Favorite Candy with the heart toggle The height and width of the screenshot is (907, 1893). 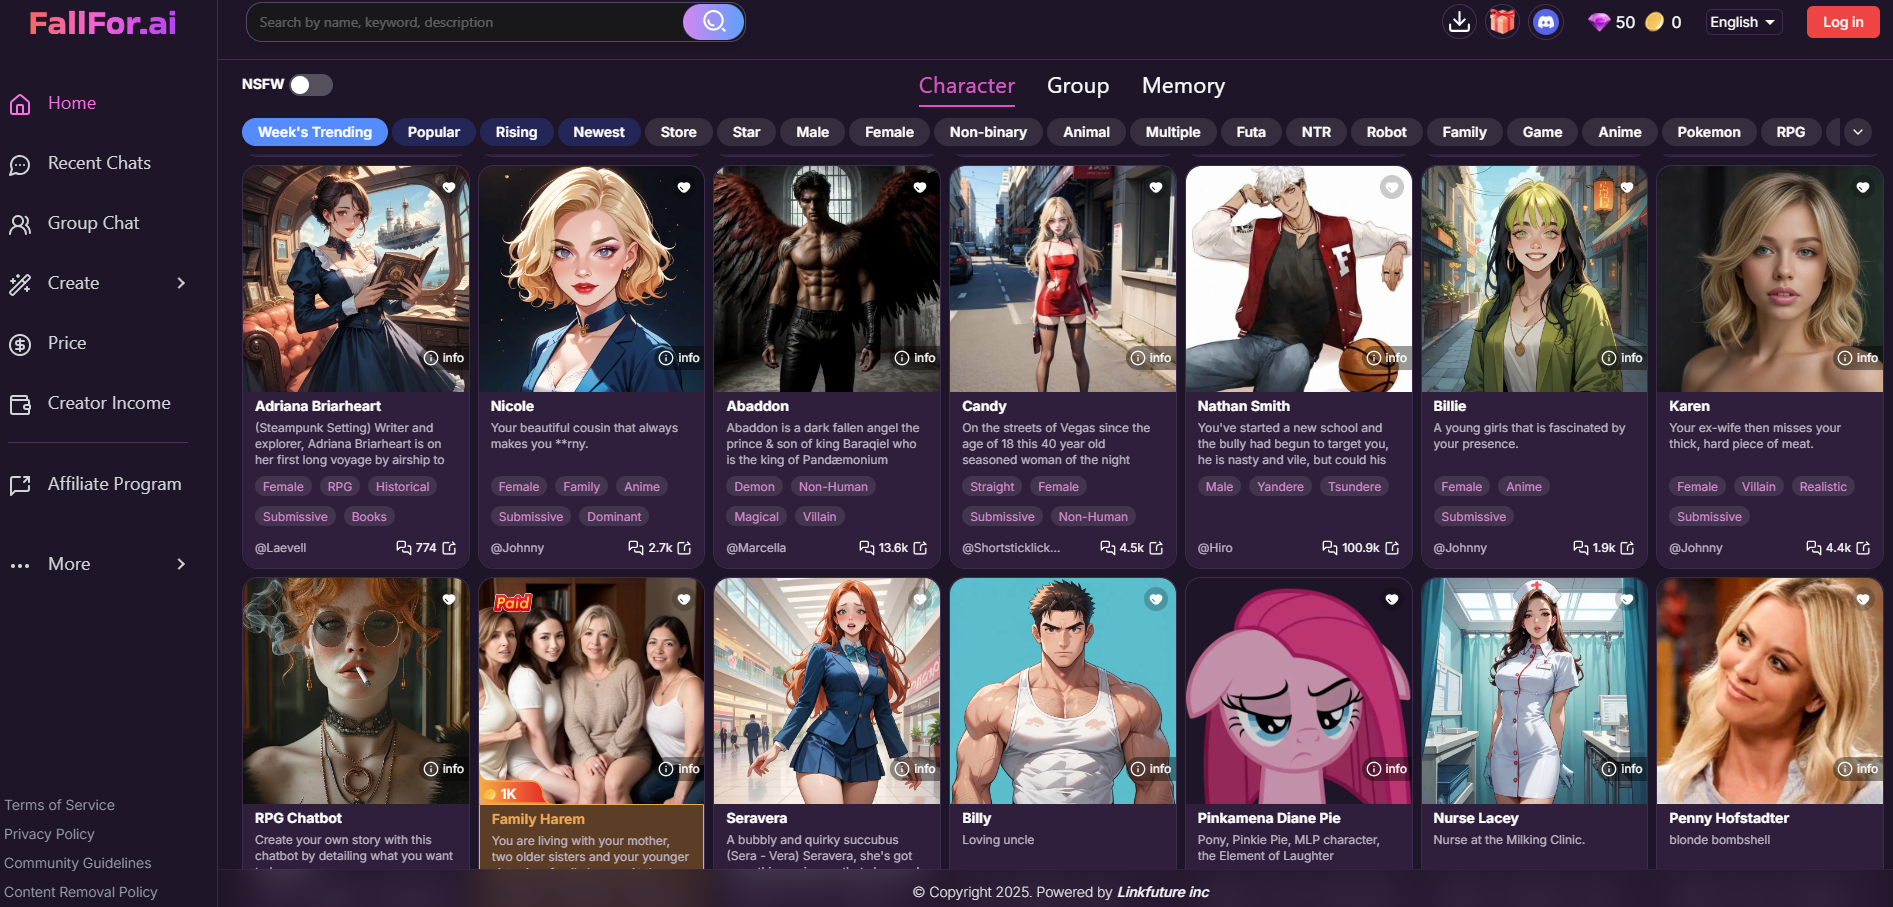pyautogui.click(x=1156, y=187)
